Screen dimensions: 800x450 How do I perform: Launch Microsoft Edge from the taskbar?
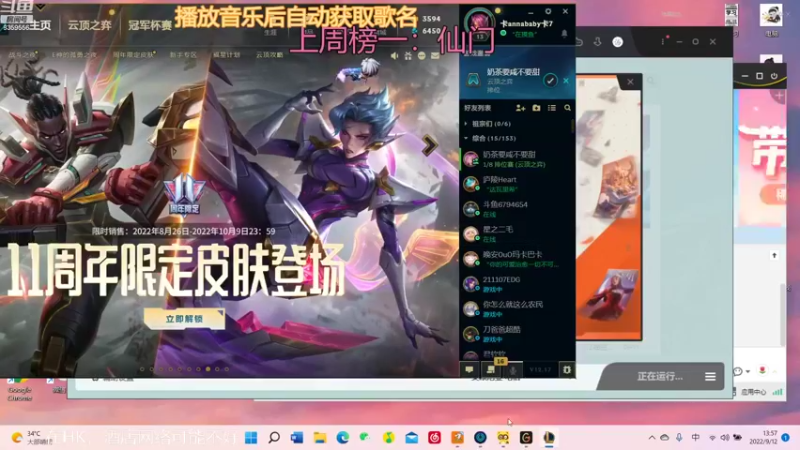(x=343, y=438)
